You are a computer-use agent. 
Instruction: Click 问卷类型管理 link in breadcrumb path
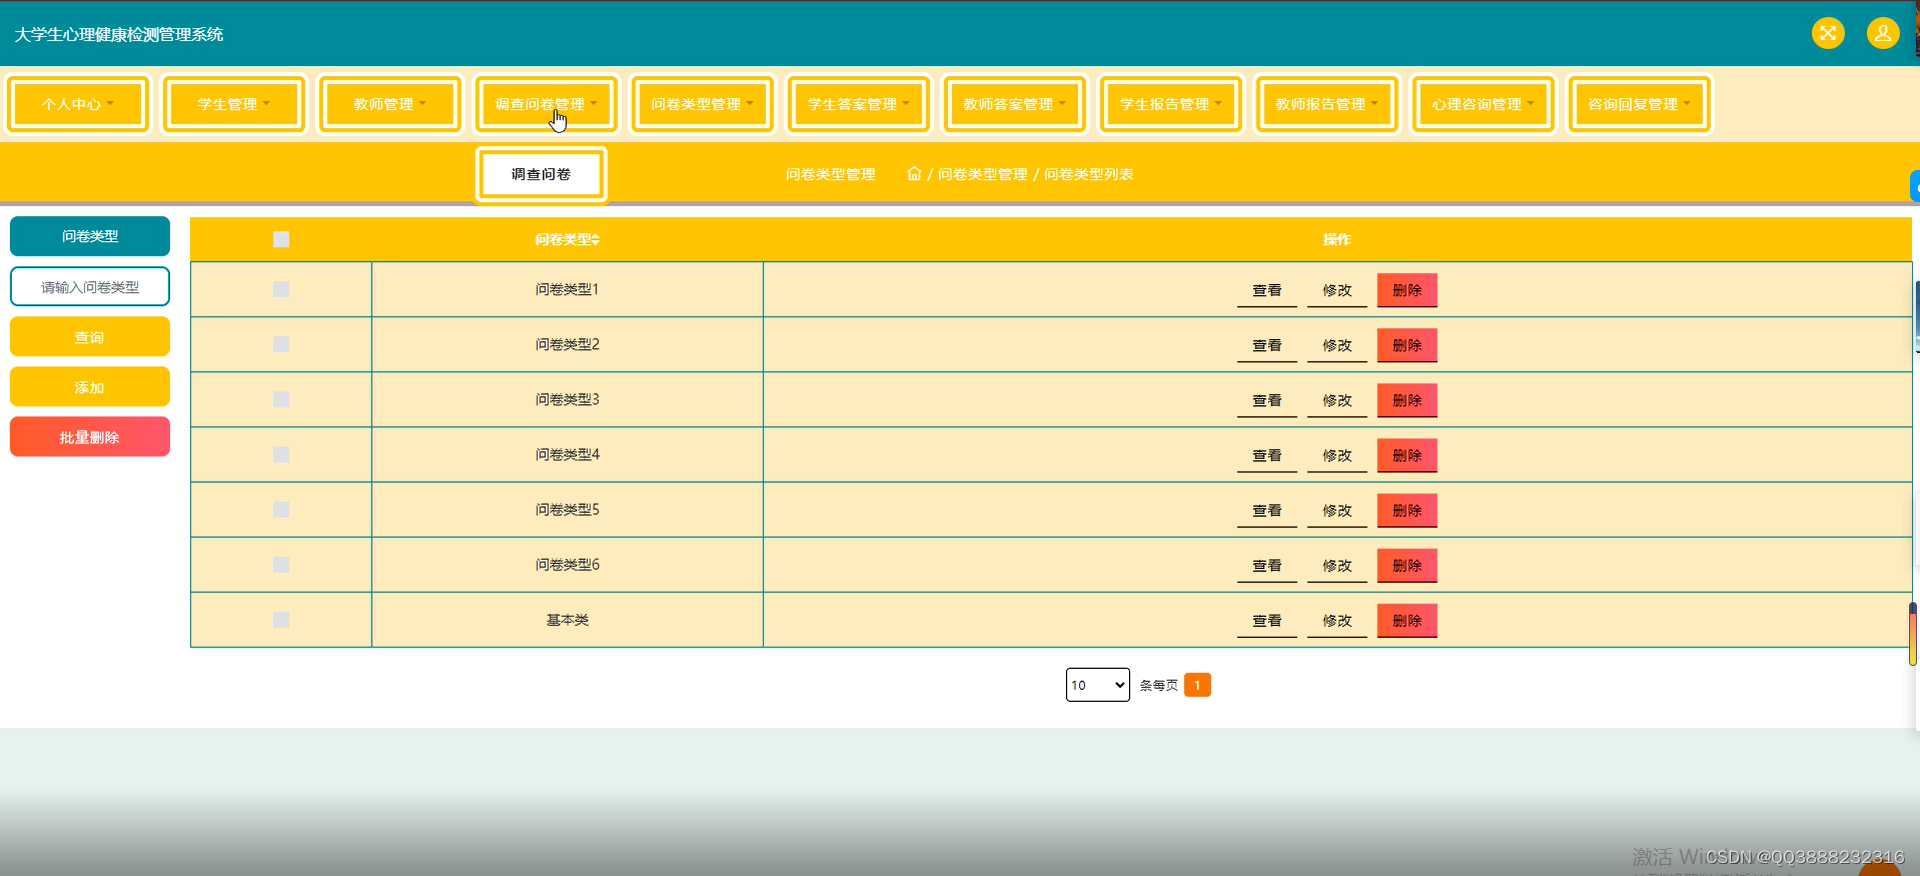click(x=982, y=174)
